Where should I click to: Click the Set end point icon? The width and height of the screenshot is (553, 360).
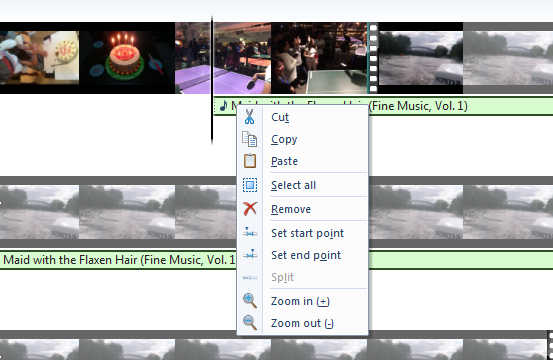250,254
